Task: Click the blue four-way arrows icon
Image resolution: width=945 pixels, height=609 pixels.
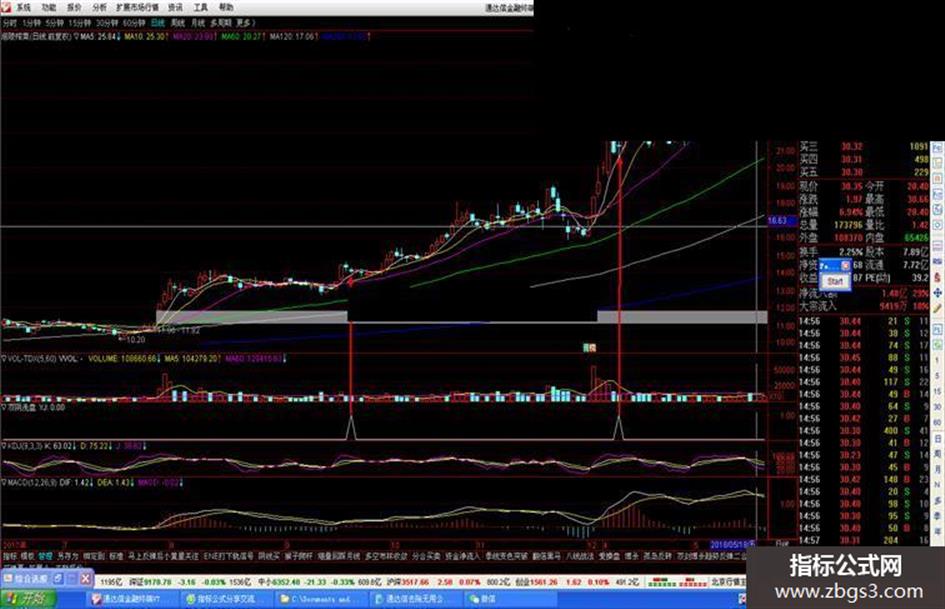Action: [x=938, y=293]
